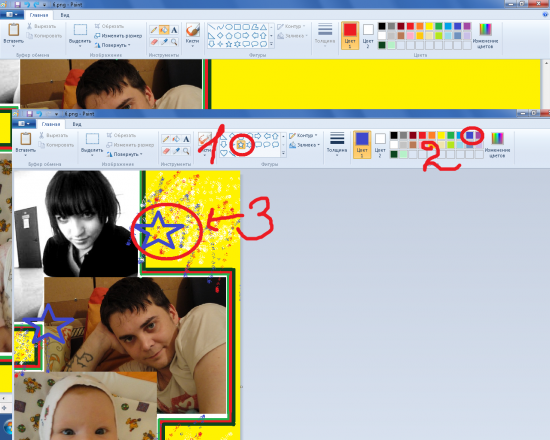Click Выделить selection button in front window
Screen dimensions: 550x440
pyautogui.click(x=92, y=145)
